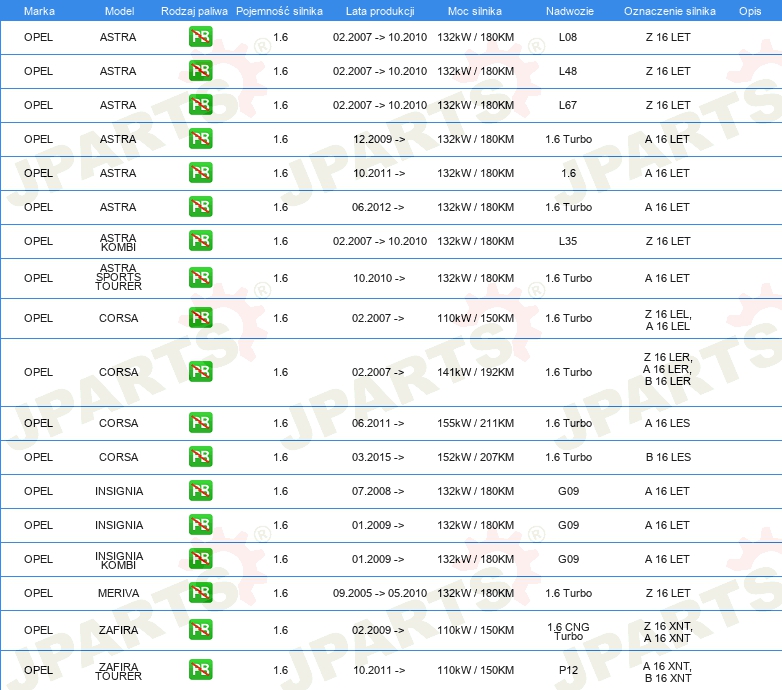Click the fuel icon in the Astra L67 row
The width and height of the screenshot is (782, 690).
coord(200,105)
